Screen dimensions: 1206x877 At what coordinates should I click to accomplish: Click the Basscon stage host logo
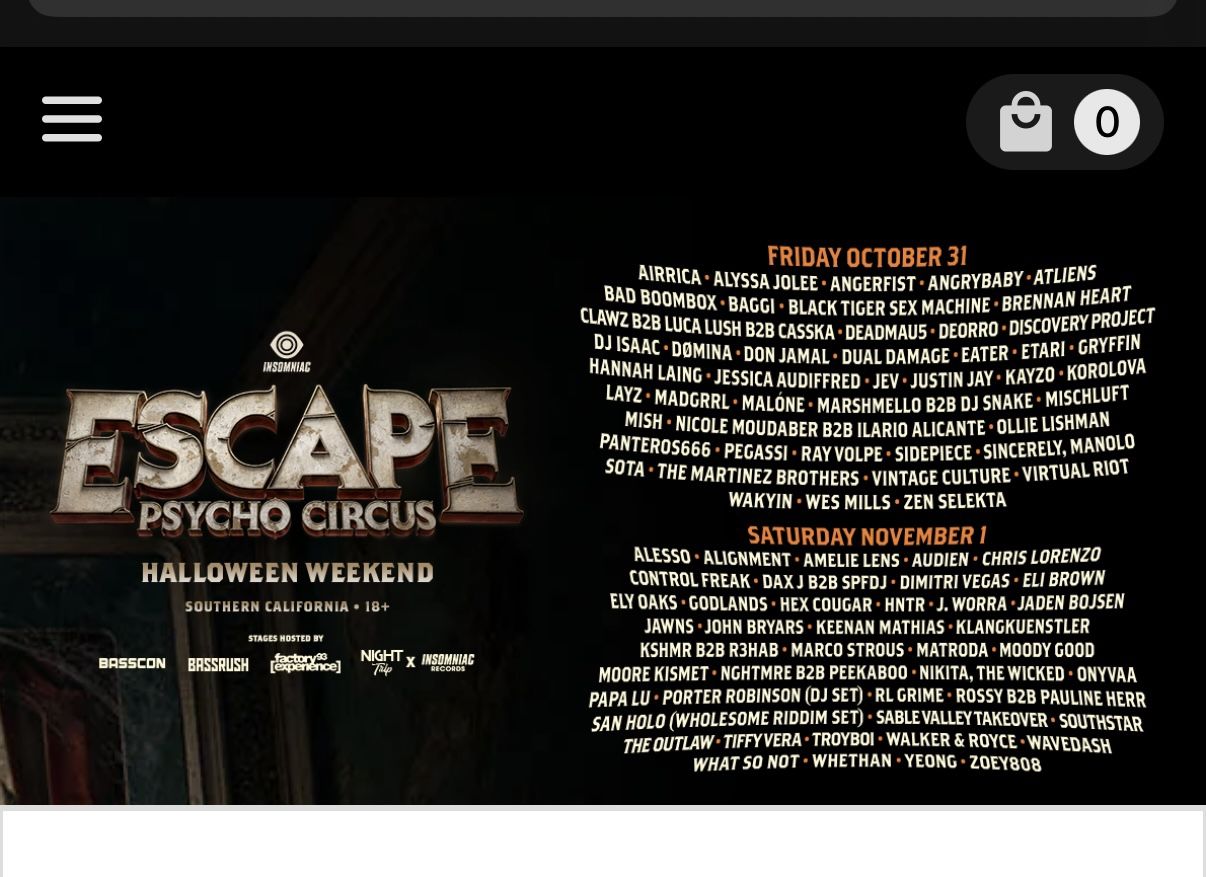[x=132, y=663]
